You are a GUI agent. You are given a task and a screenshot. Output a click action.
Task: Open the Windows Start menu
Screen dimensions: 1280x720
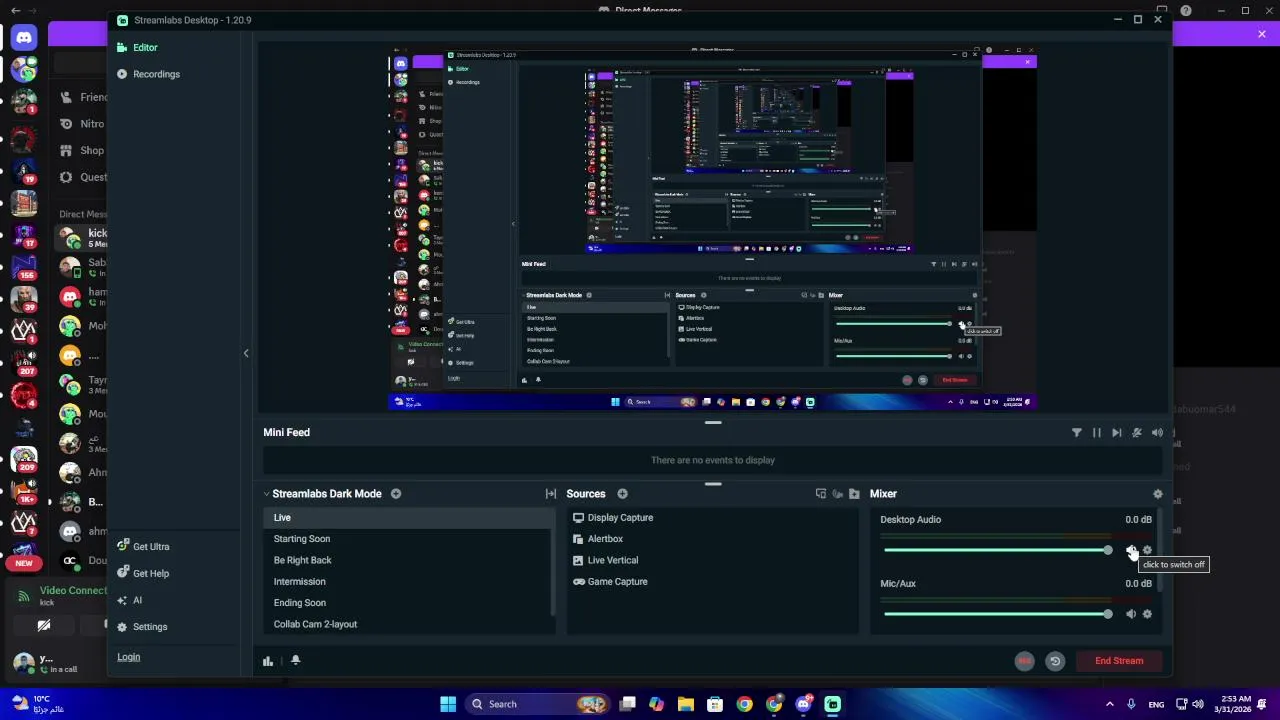tap(448, 704)
